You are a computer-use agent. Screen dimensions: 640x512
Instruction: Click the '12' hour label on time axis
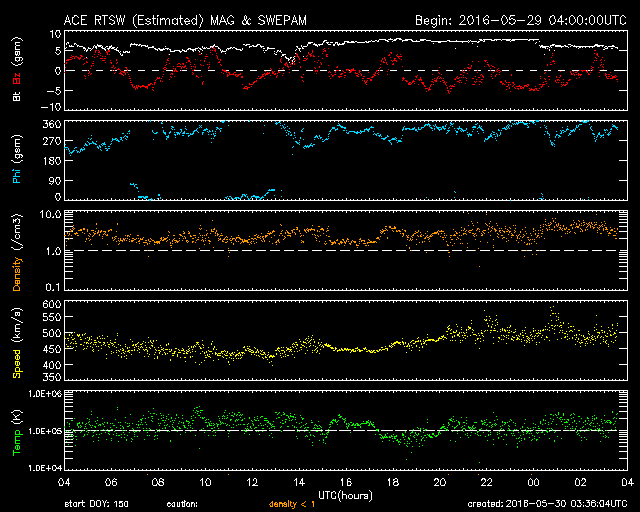coord(252,483)
